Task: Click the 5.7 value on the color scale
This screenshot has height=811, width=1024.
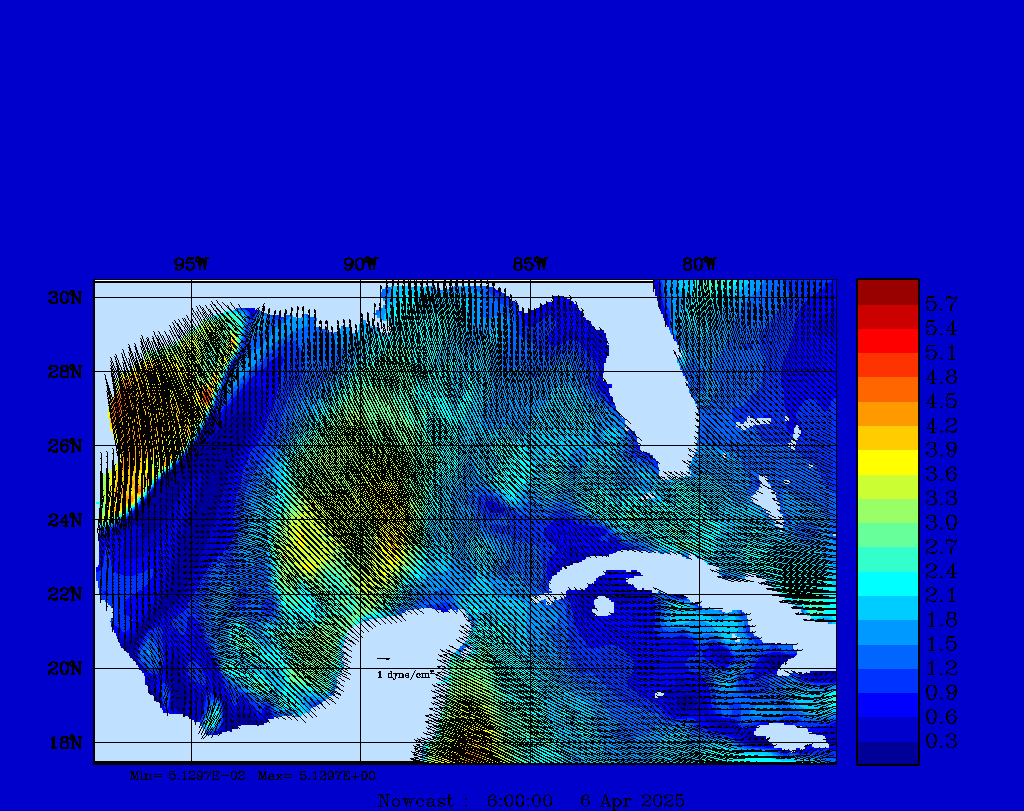Action: pos(941,304)
